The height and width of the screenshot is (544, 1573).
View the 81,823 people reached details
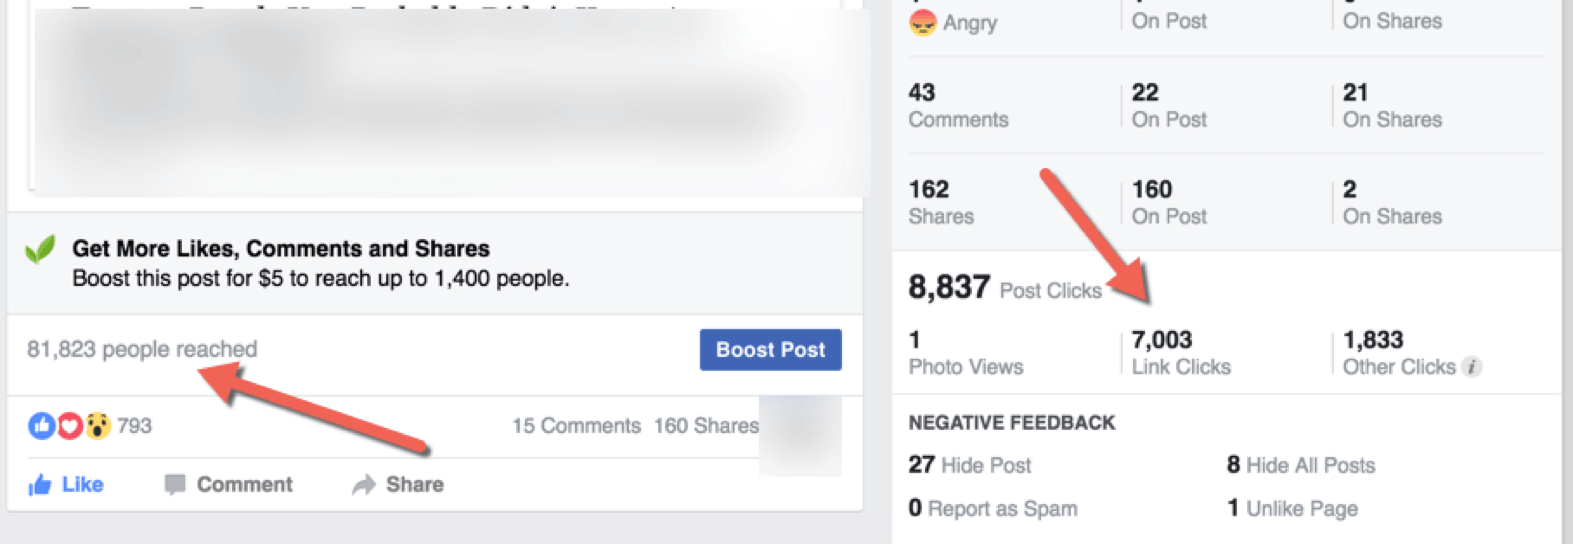(142, 349)
